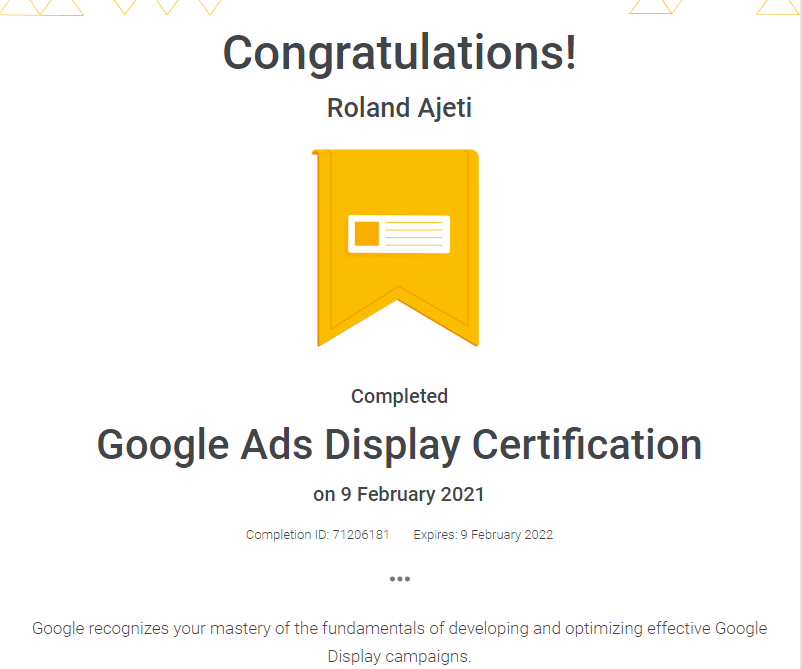The height and width of the screenshot is (669, 802).
Task: Open the three-dot more options menu
Action: [399, 579]
